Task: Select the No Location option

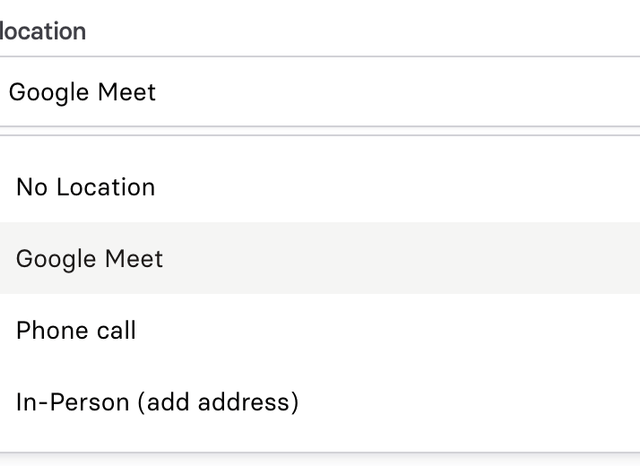Action: tap(86, 187)
